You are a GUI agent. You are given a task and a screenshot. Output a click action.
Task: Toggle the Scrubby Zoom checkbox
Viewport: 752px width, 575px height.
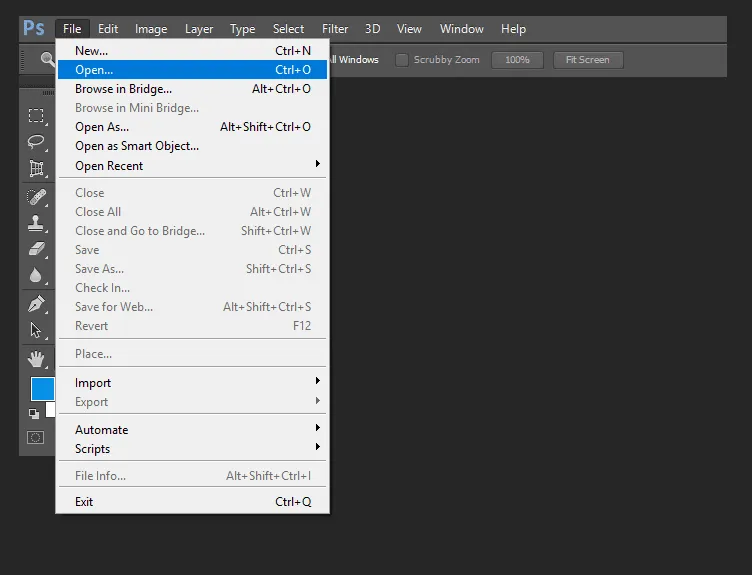coord(402,60)
